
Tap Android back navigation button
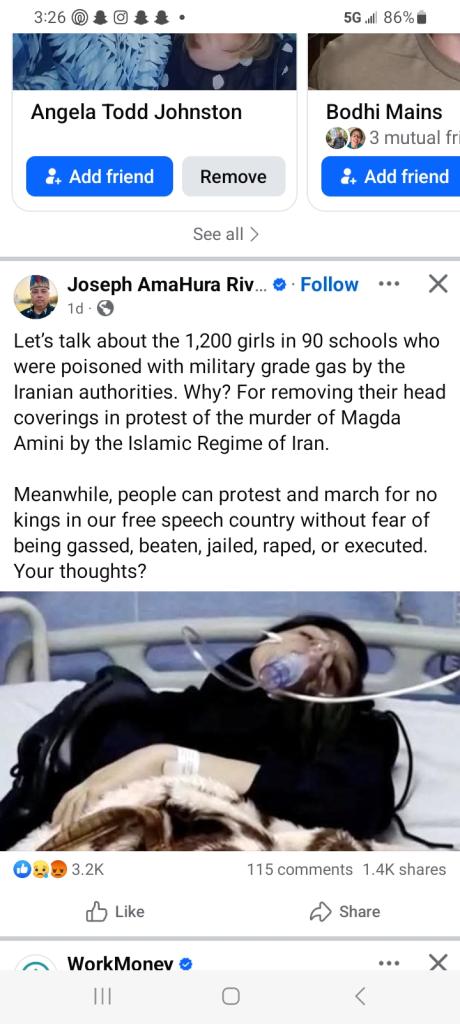coord(359,996)
